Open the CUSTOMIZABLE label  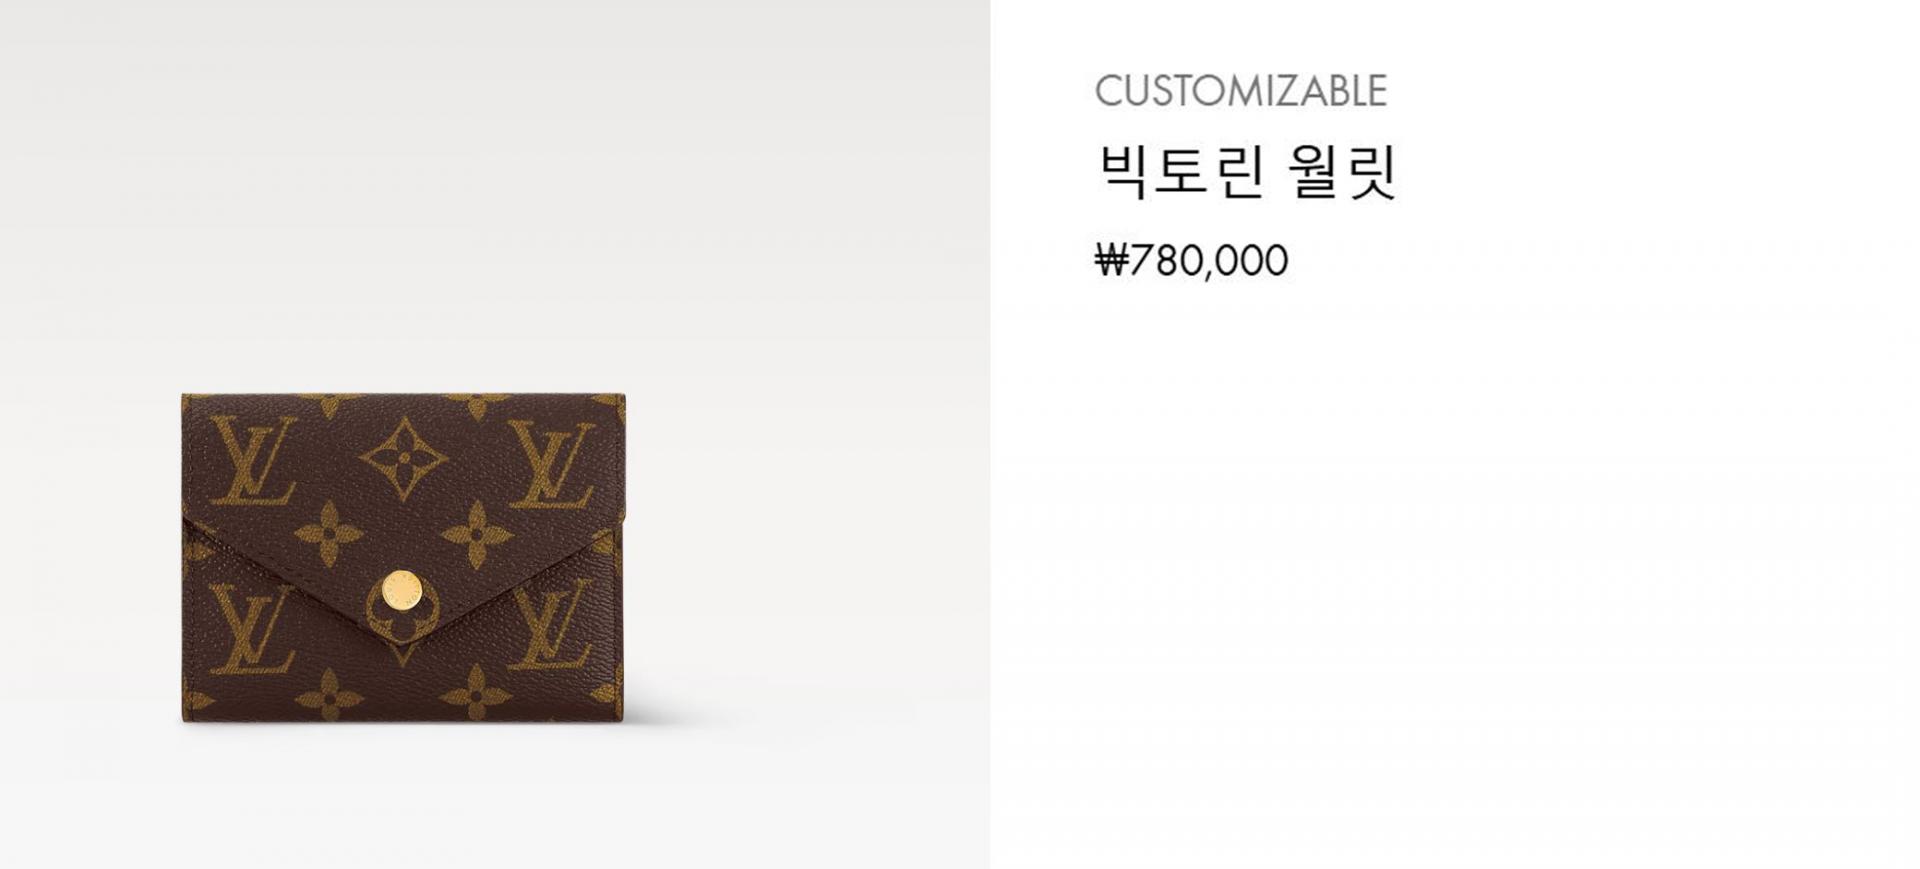tap(1240, 91)
